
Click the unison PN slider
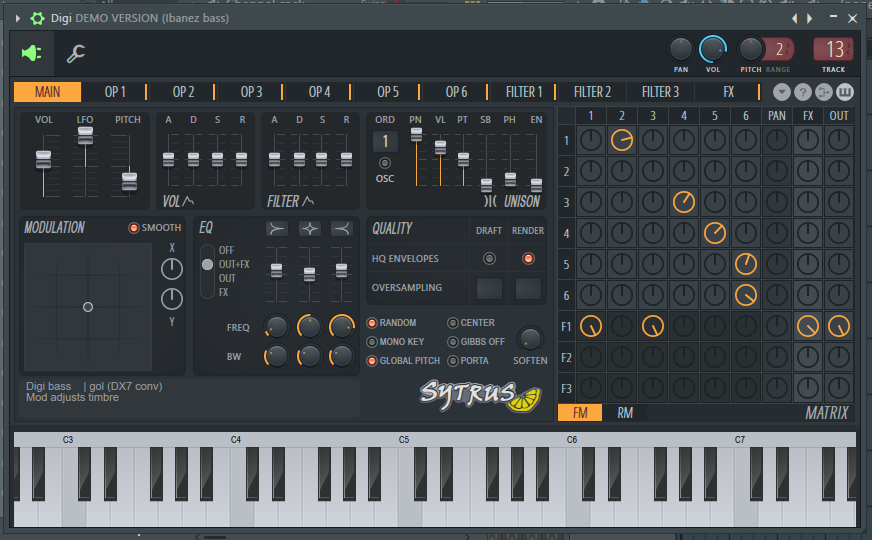[x=416, y=134]
